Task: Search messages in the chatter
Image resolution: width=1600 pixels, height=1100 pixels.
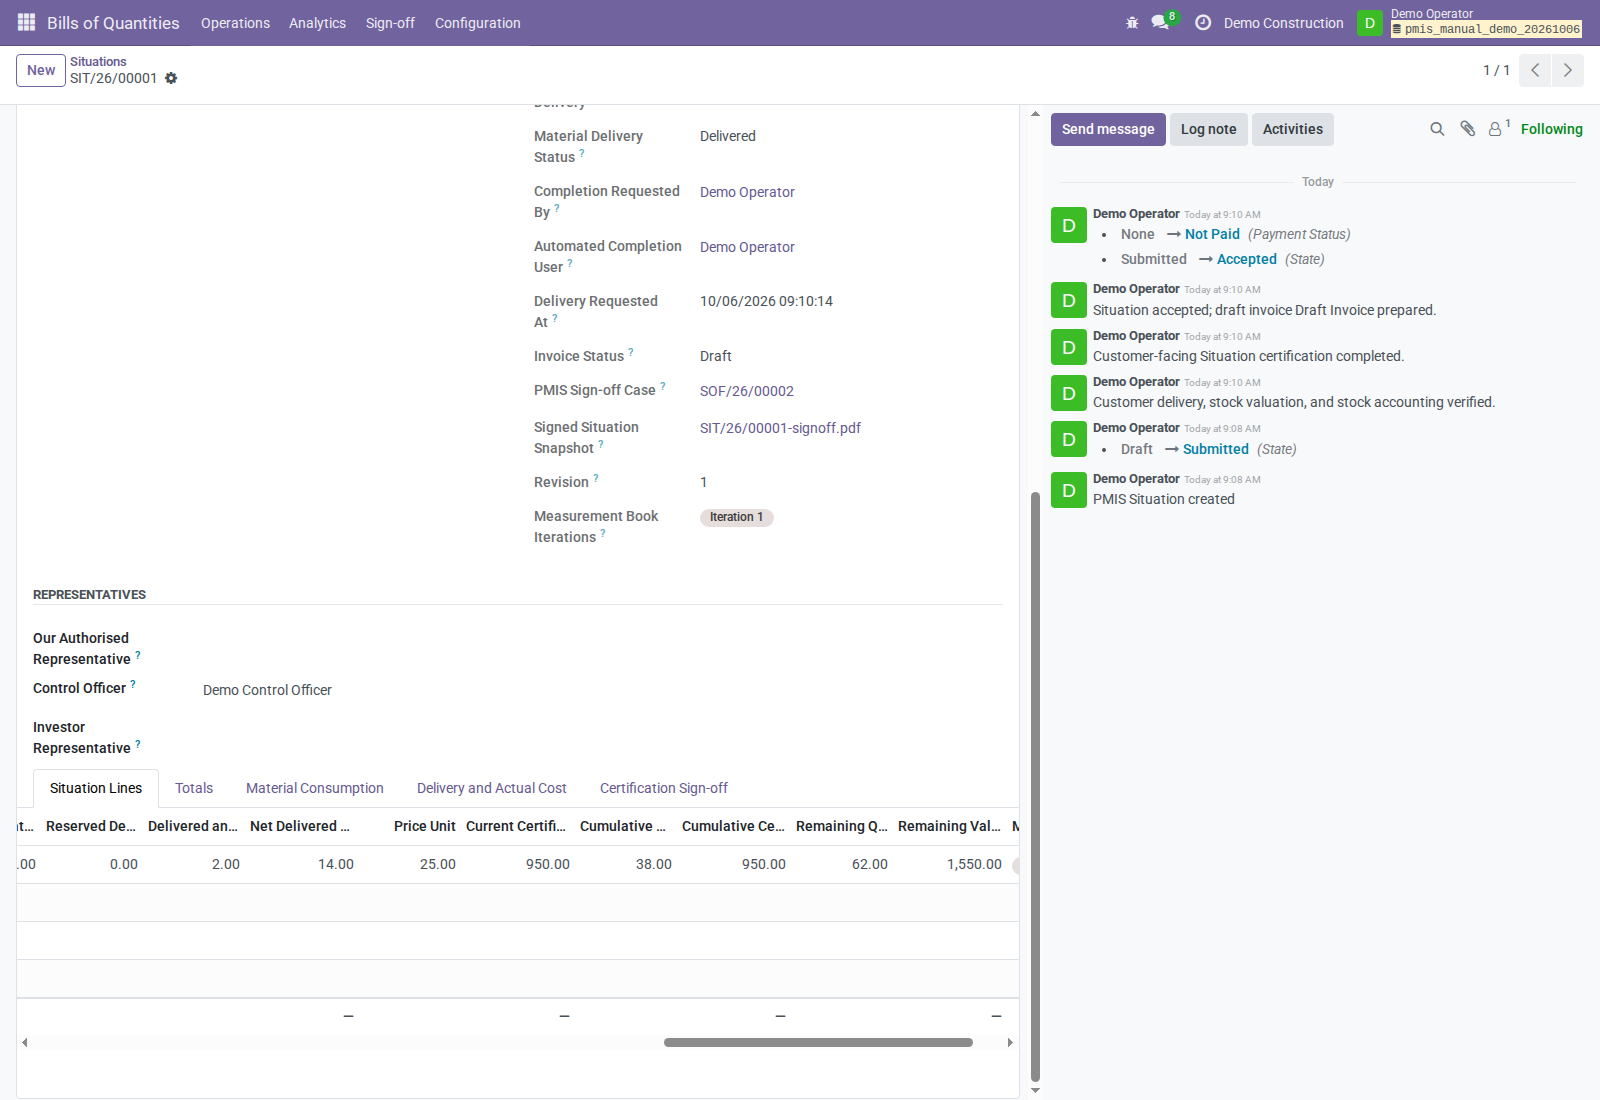Action: click(1437, 129)
